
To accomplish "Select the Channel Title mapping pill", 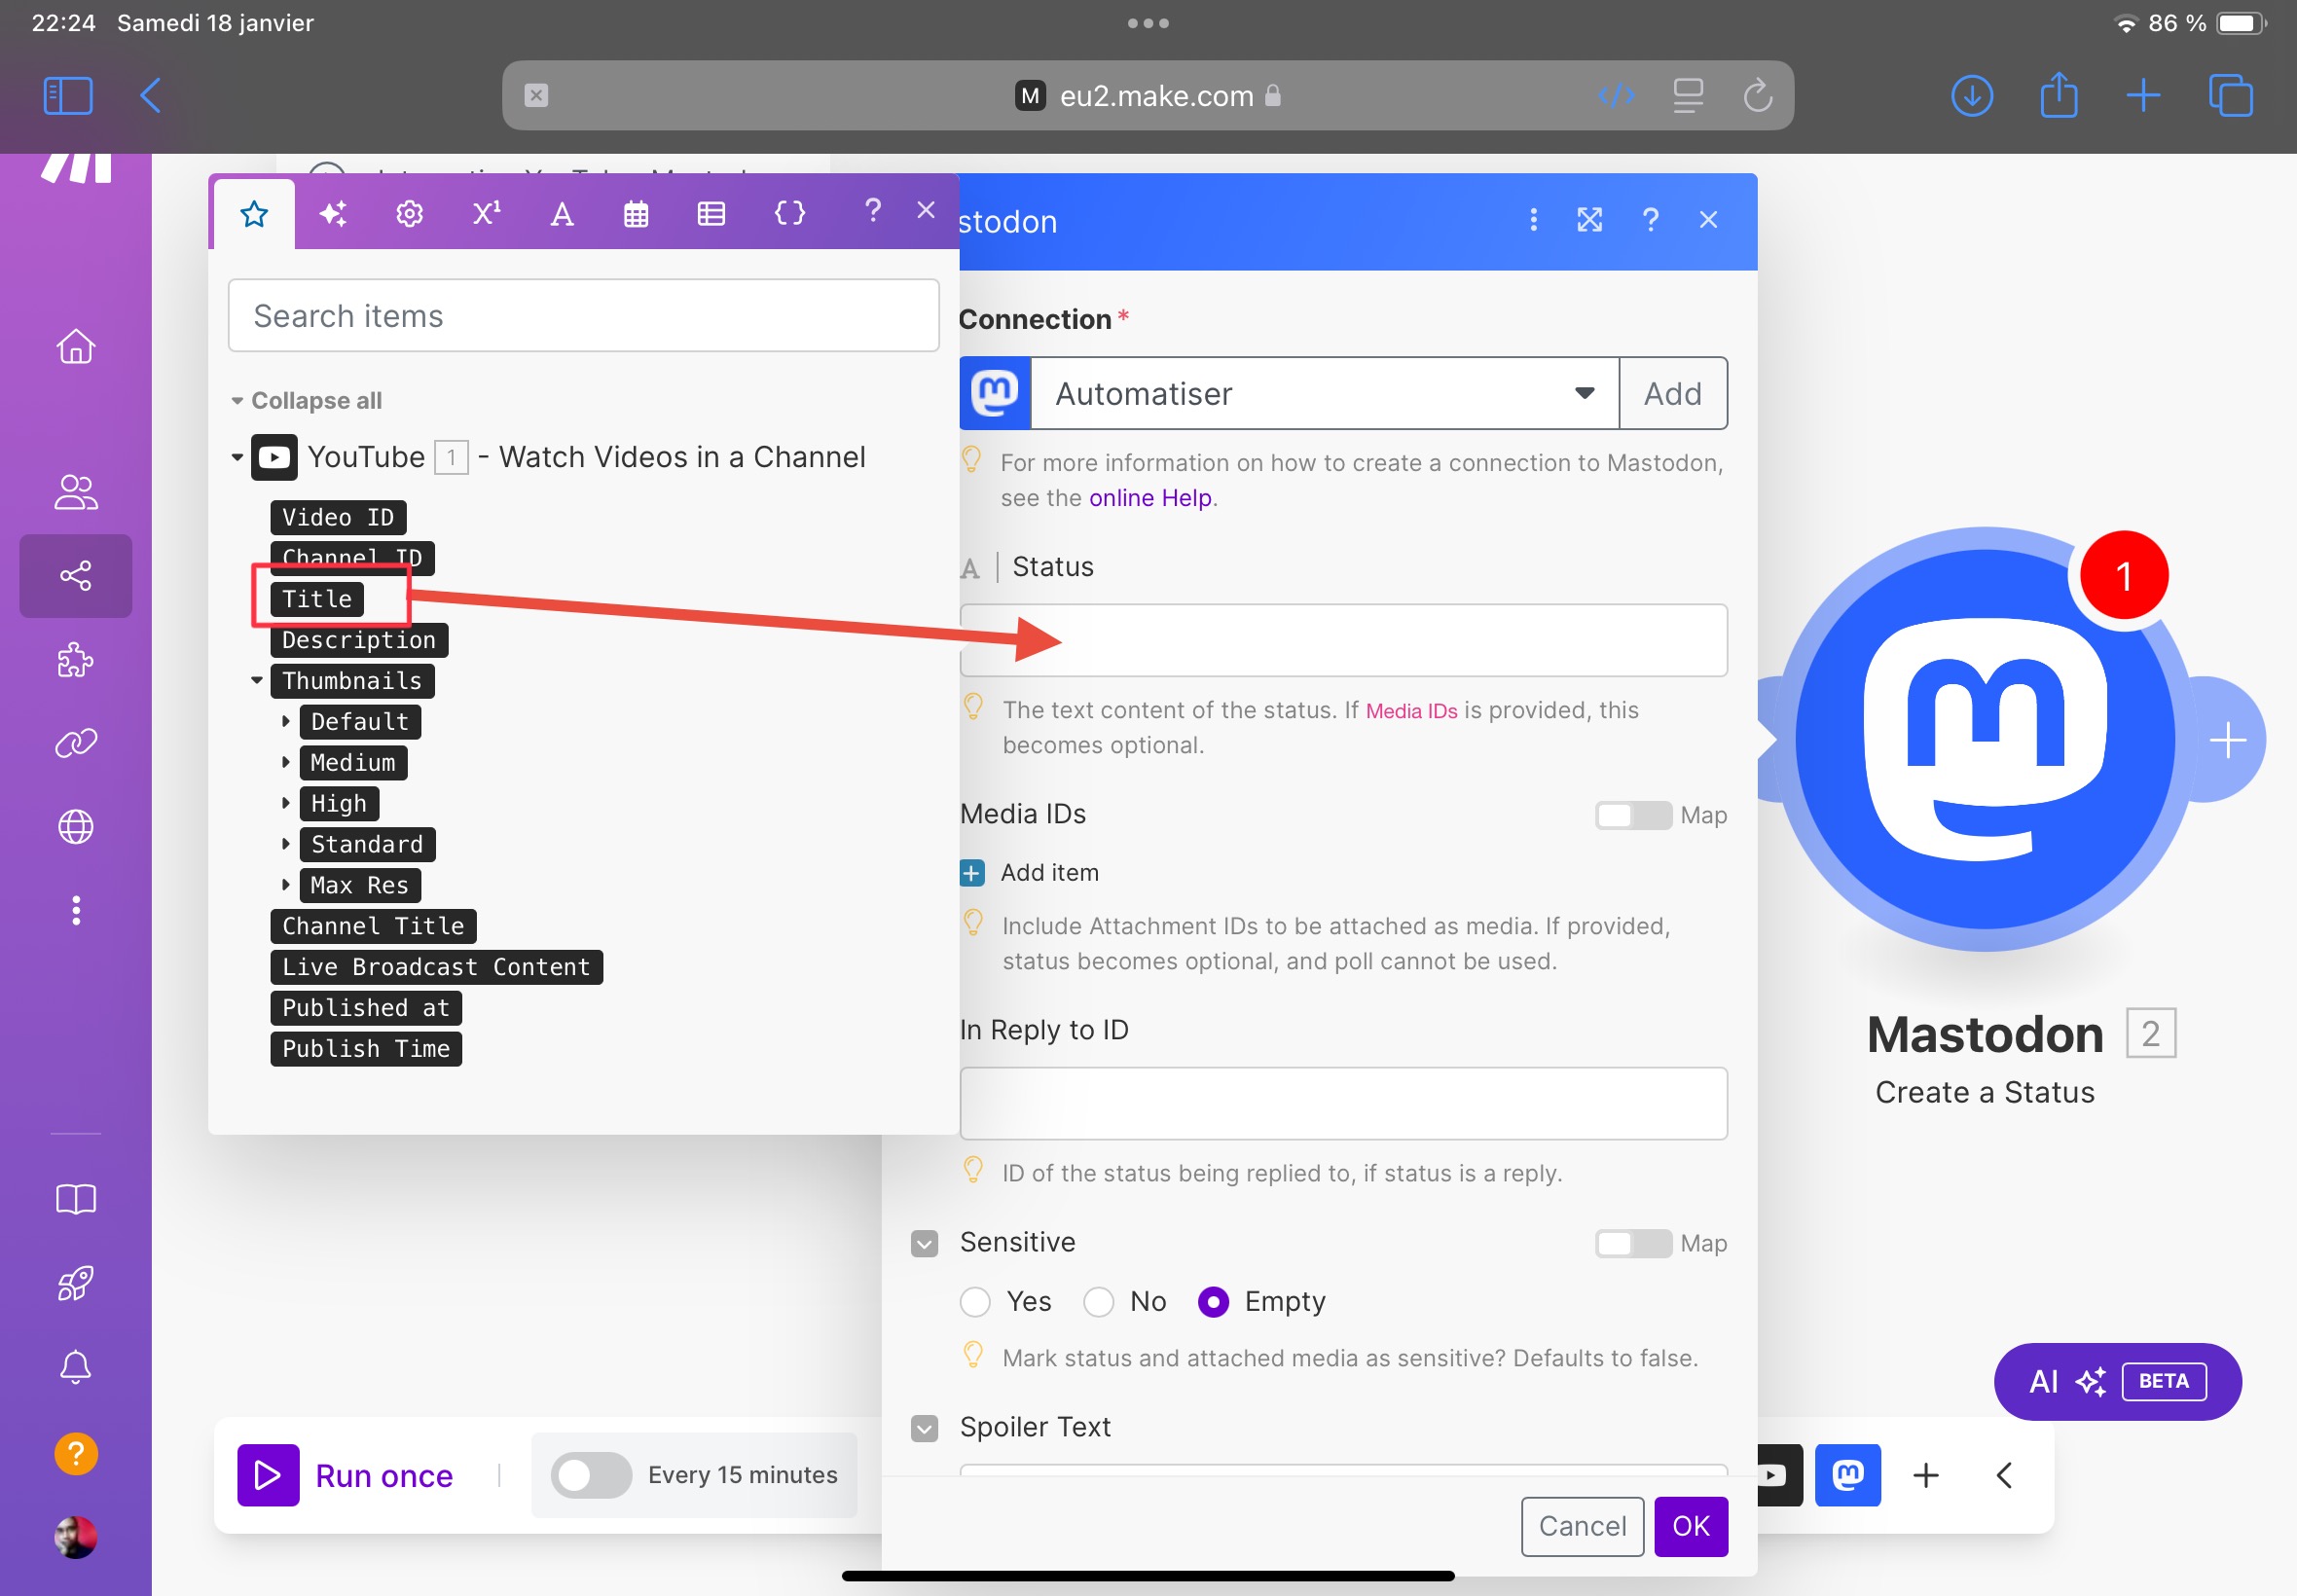I will [x=373, y=926].
